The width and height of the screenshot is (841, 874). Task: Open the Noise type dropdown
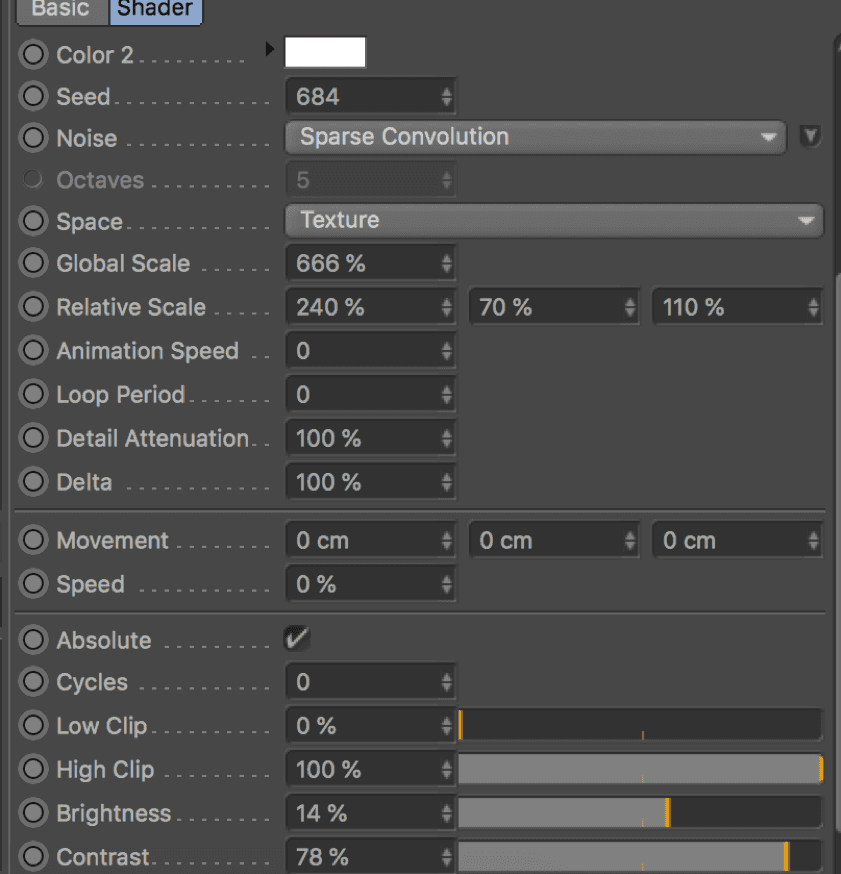tap(534, 137)
